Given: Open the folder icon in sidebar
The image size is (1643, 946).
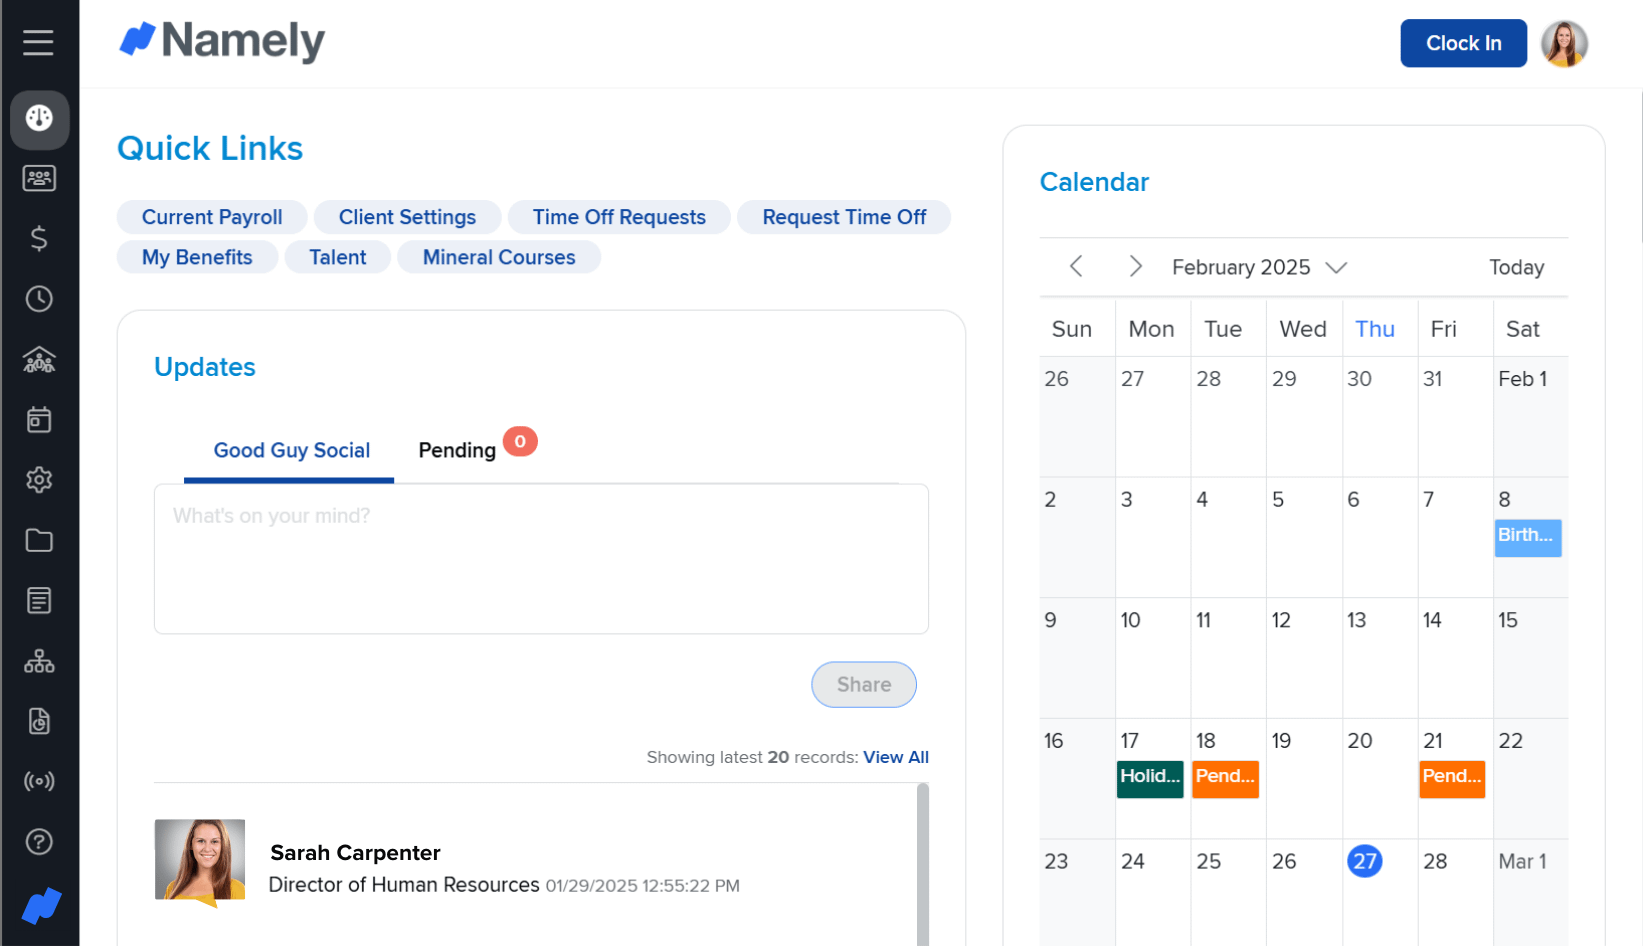Looking at the screenshot, I should click(x=39, y=540).
